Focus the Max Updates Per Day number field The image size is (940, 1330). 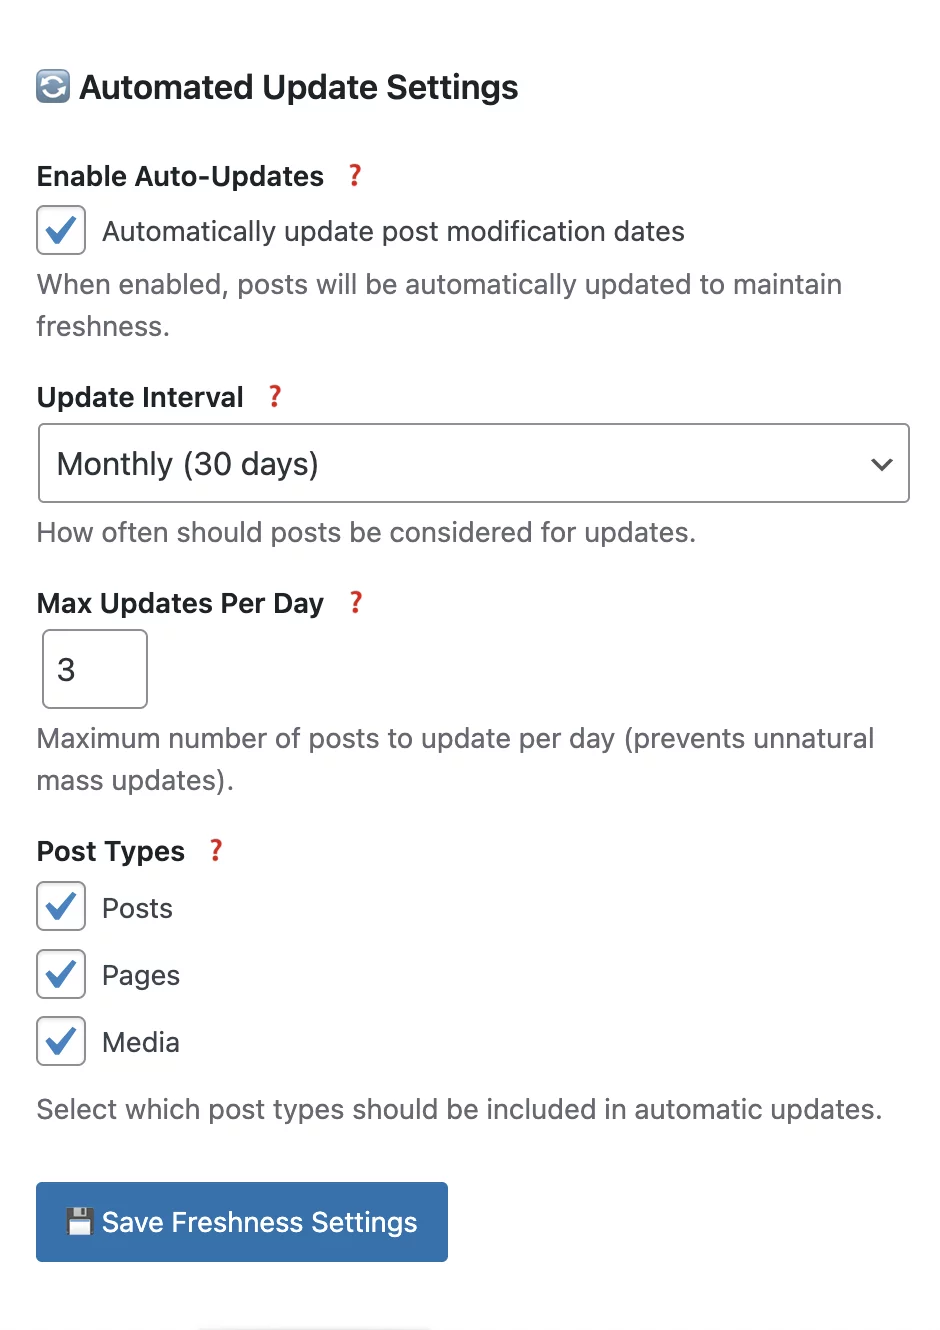coord(94,669)
